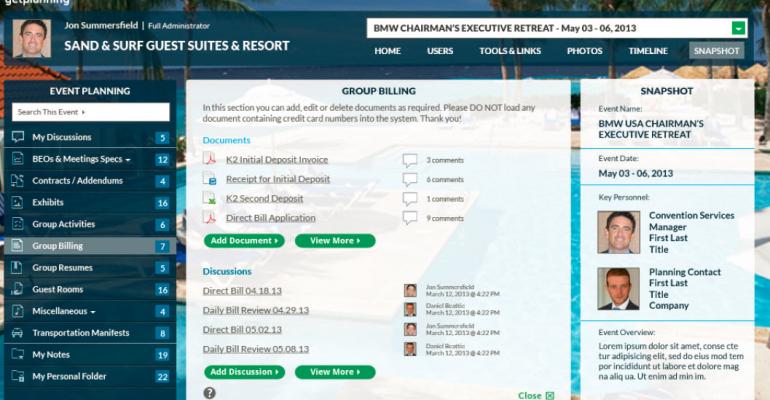Expand the Miscellaneous submenu
Image resolution: width=770 pixels, height=400 pixels.
tap(93, 312)
